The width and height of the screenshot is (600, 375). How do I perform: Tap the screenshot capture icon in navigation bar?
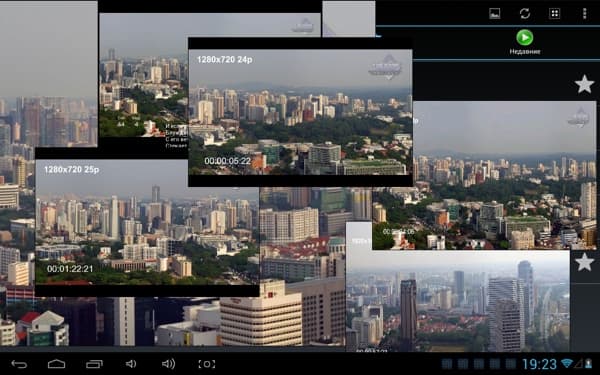(207, 364)
